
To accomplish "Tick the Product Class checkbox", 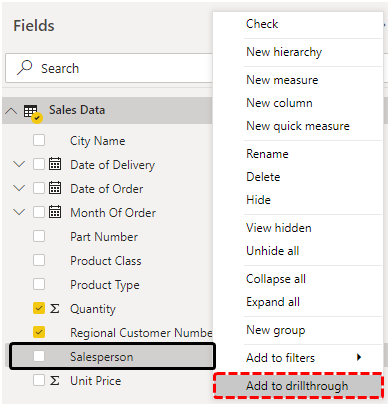I will click(39, 260).
